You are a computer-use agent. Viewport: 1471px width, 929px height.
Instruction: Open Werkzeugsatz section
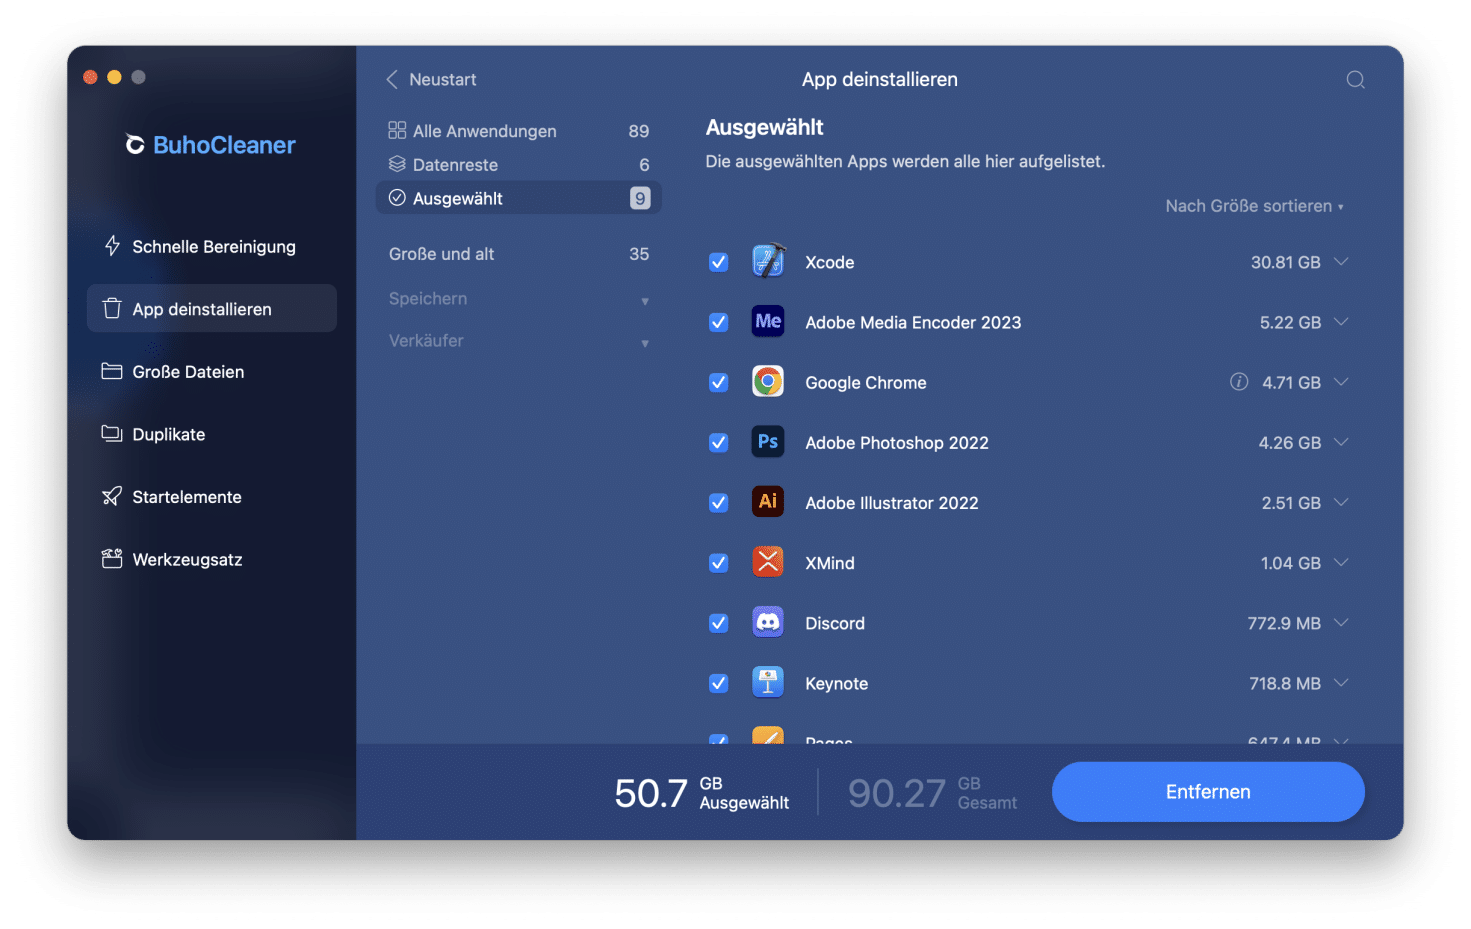point(212,559)
